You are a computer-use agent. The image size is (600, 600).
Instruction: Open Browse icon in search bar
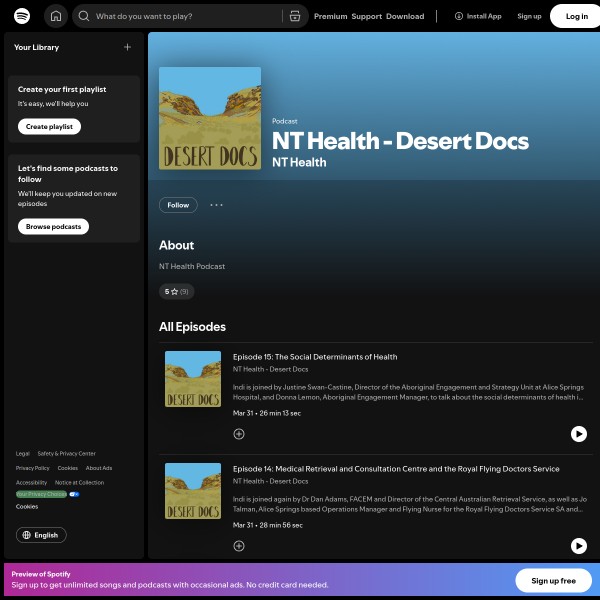coord(293,16)
